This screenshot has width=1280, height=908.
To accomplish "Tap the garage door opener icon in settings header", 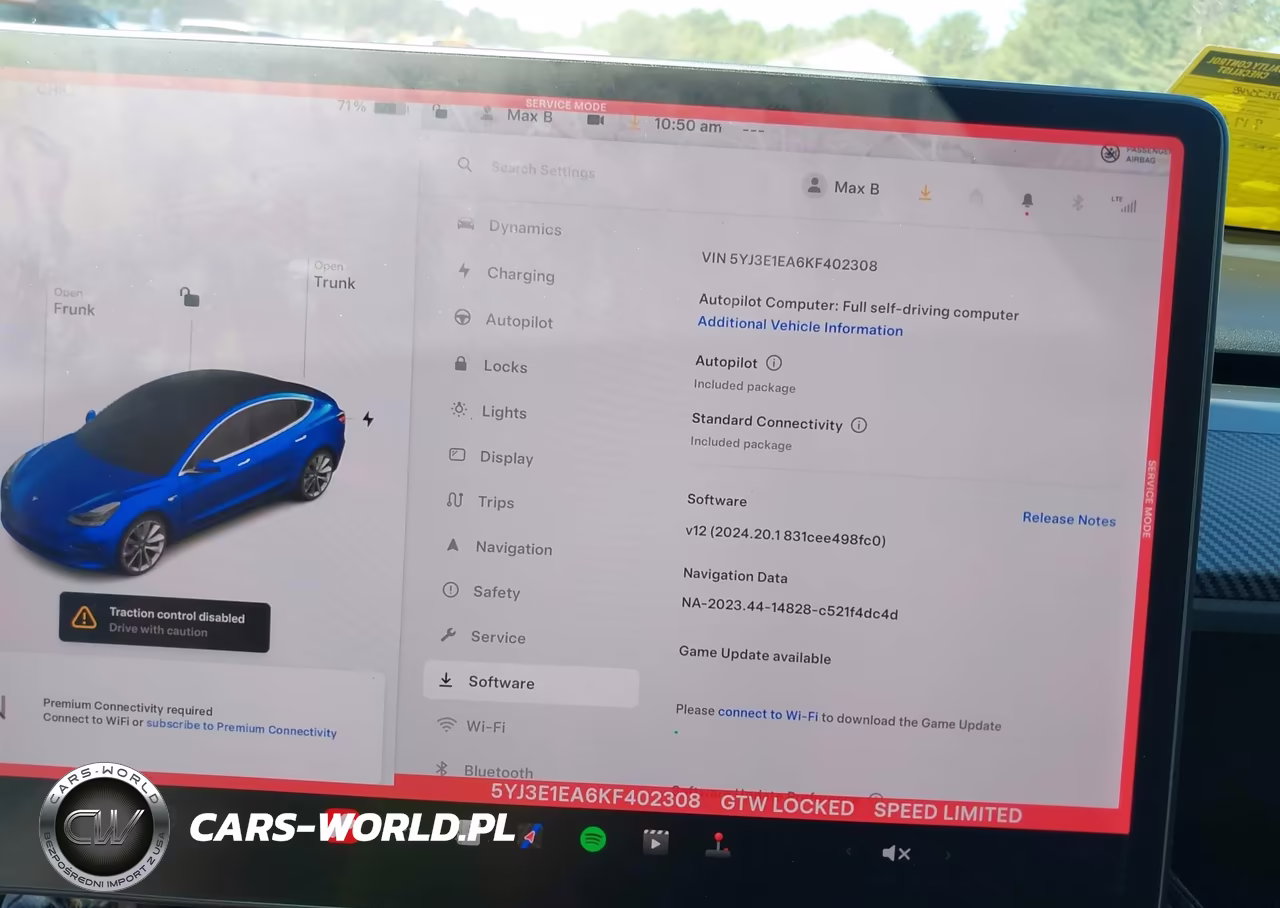I will coord(976,198).
